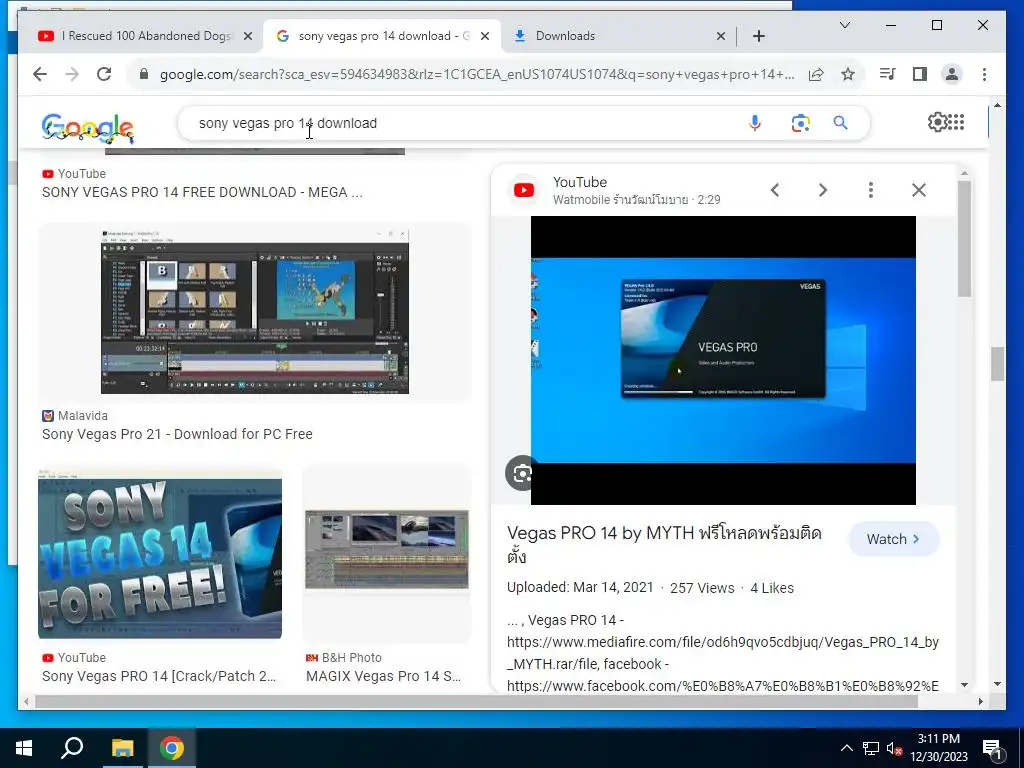Submit search with magnifier icon
Image resolution: width=1024 pixels, height=768 pixels.
pyautogui.click(x=840, y=123)
